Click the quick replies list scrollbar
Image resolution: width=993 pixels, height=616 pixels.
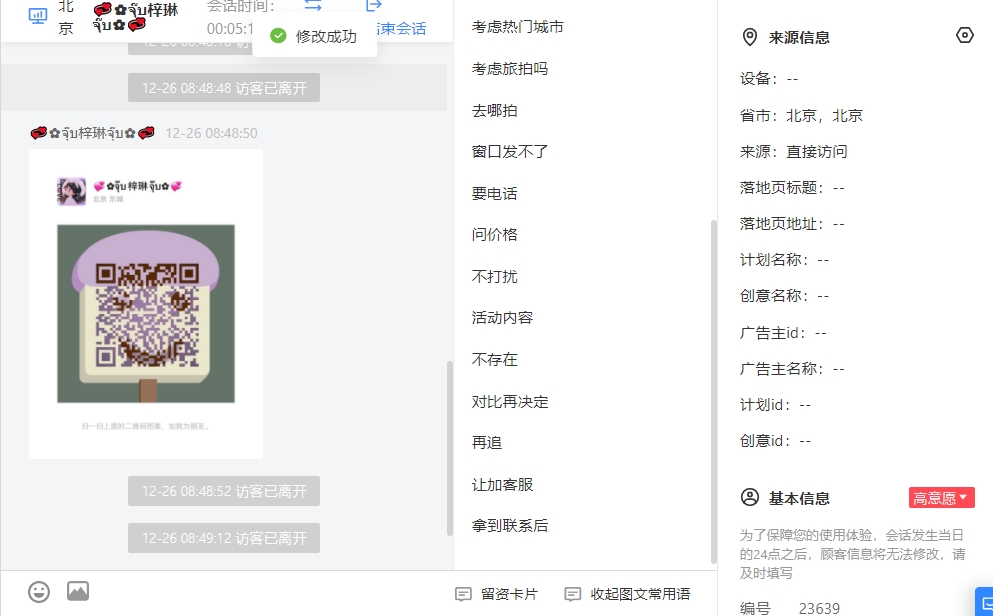714,391
